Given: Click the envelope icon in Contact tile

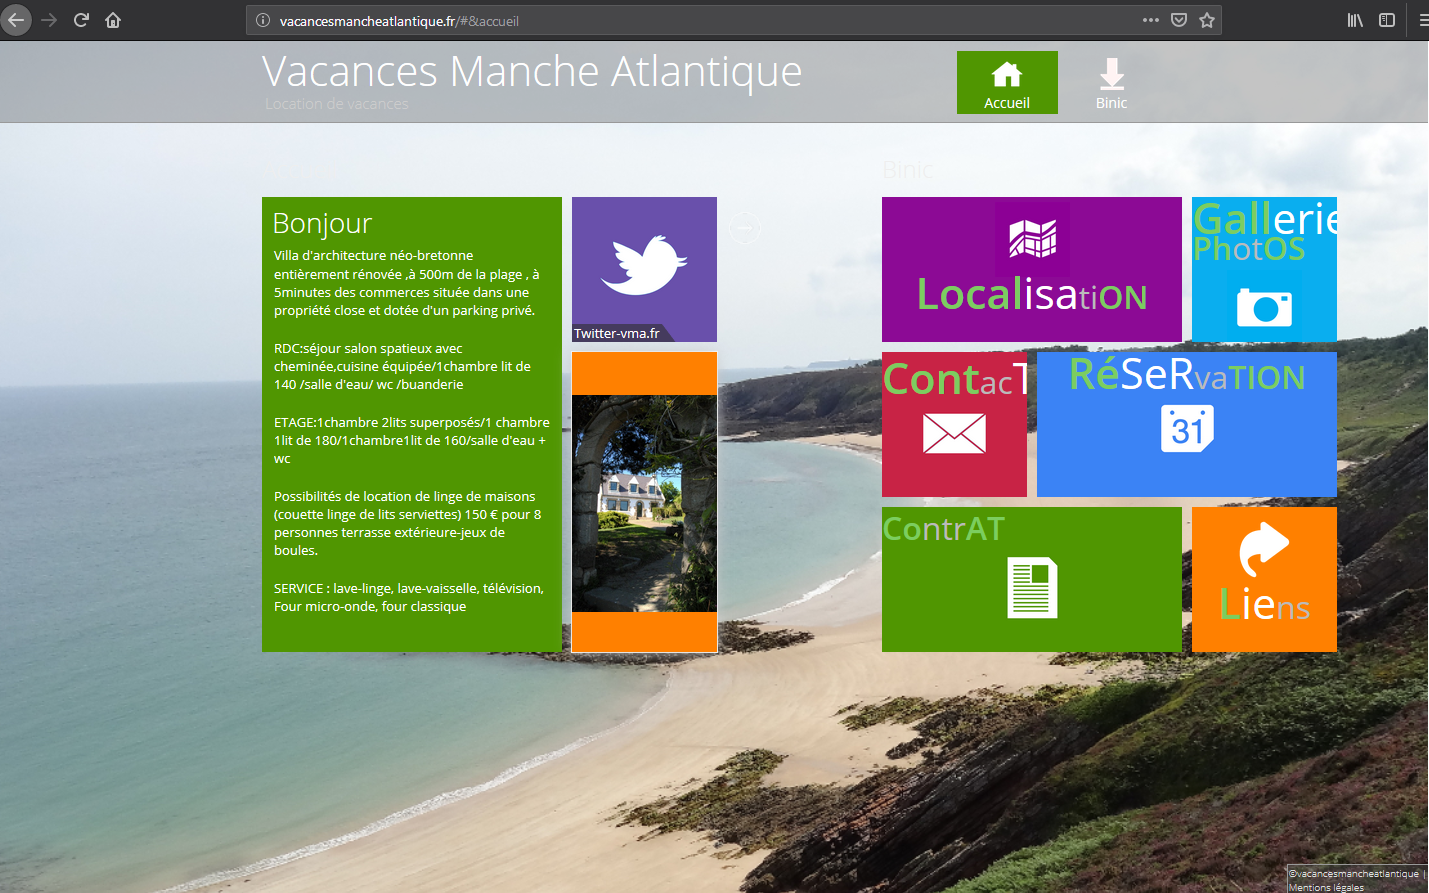Looking at the screenshot, I should click(954, 434).
